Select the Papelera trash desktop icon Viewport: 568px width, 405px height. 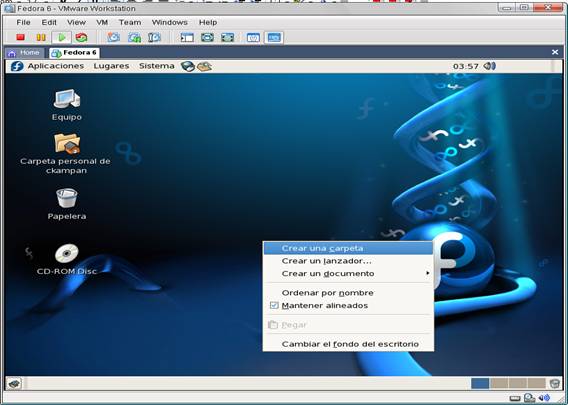67,204
